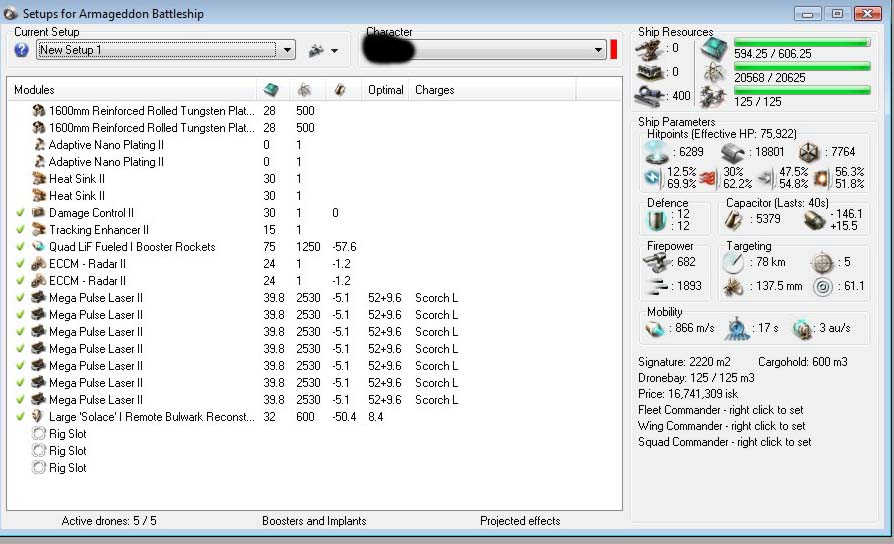Image resolution: width=894 pixels, height=544 pixels.
Task: Click the Damage Control II module icon
Action: click(38, 213)
